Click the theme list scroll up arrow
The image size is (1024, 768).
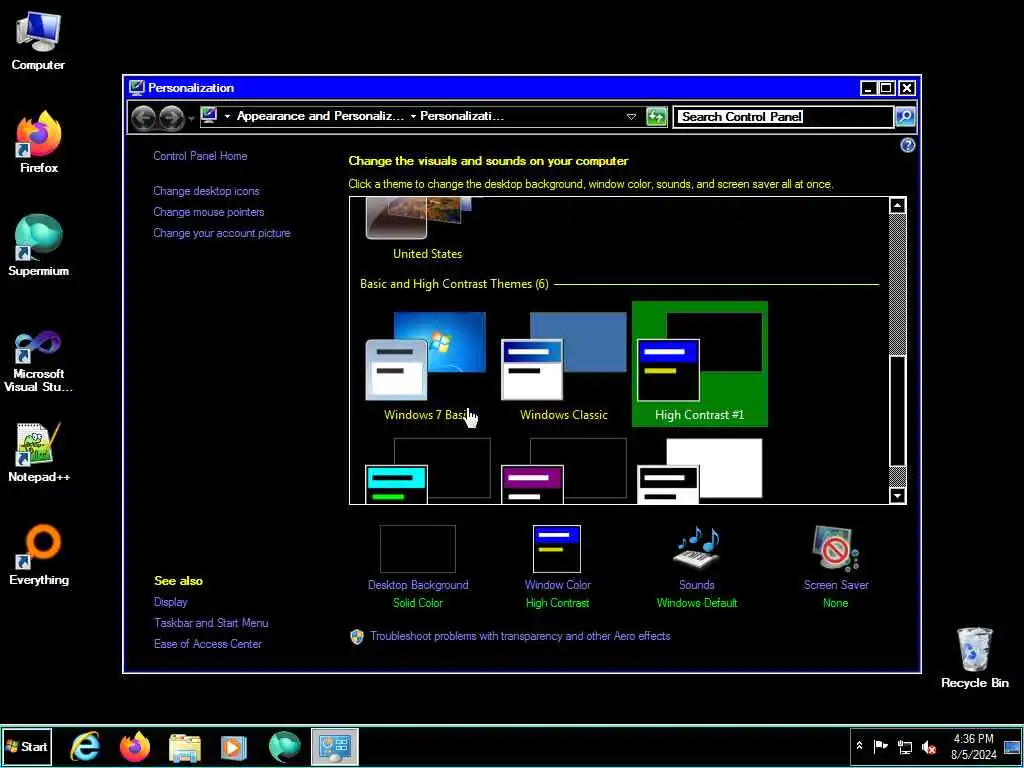(x=897, y=206)
